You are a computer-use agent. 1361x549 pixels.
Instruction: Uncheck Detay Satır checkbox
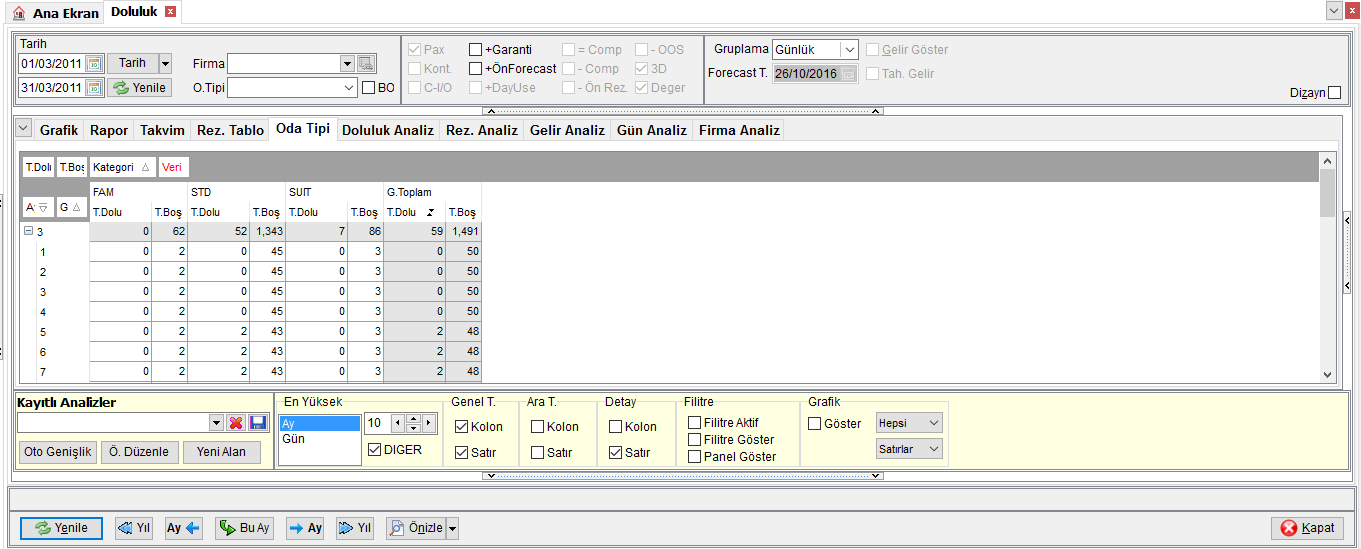click(616, 453)
